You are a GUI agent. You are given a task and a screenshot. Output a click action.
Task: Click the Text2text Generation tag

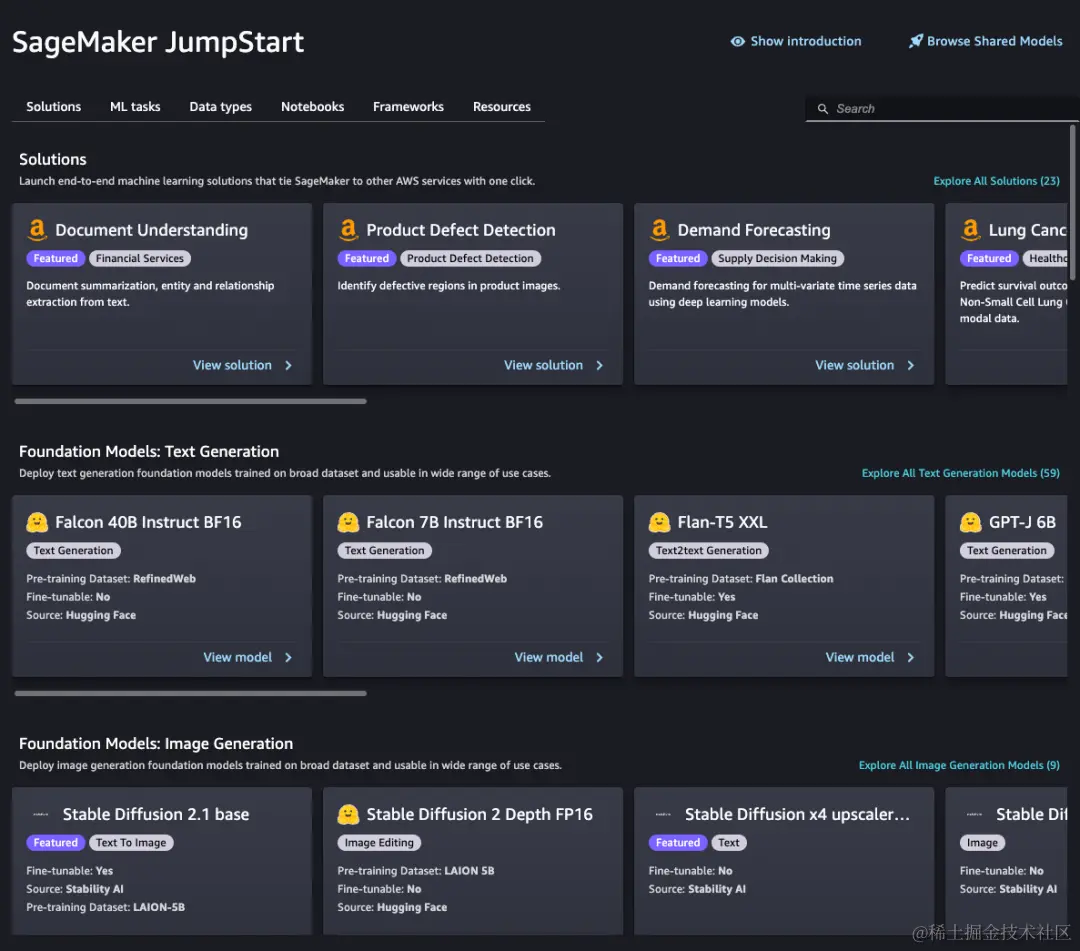coord(709,551)
